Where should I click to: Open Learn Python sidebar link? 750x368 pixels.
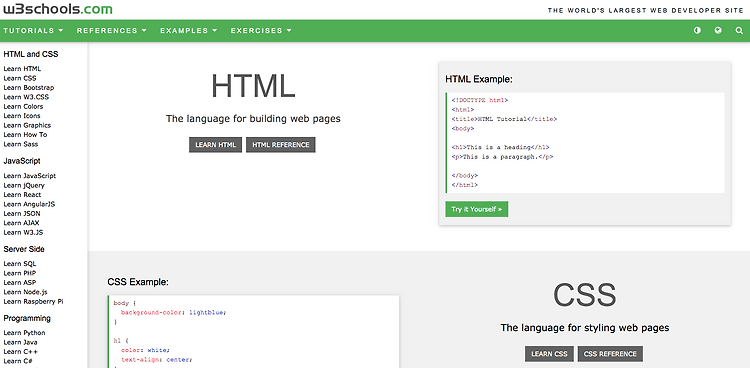[x=24, y=333]
